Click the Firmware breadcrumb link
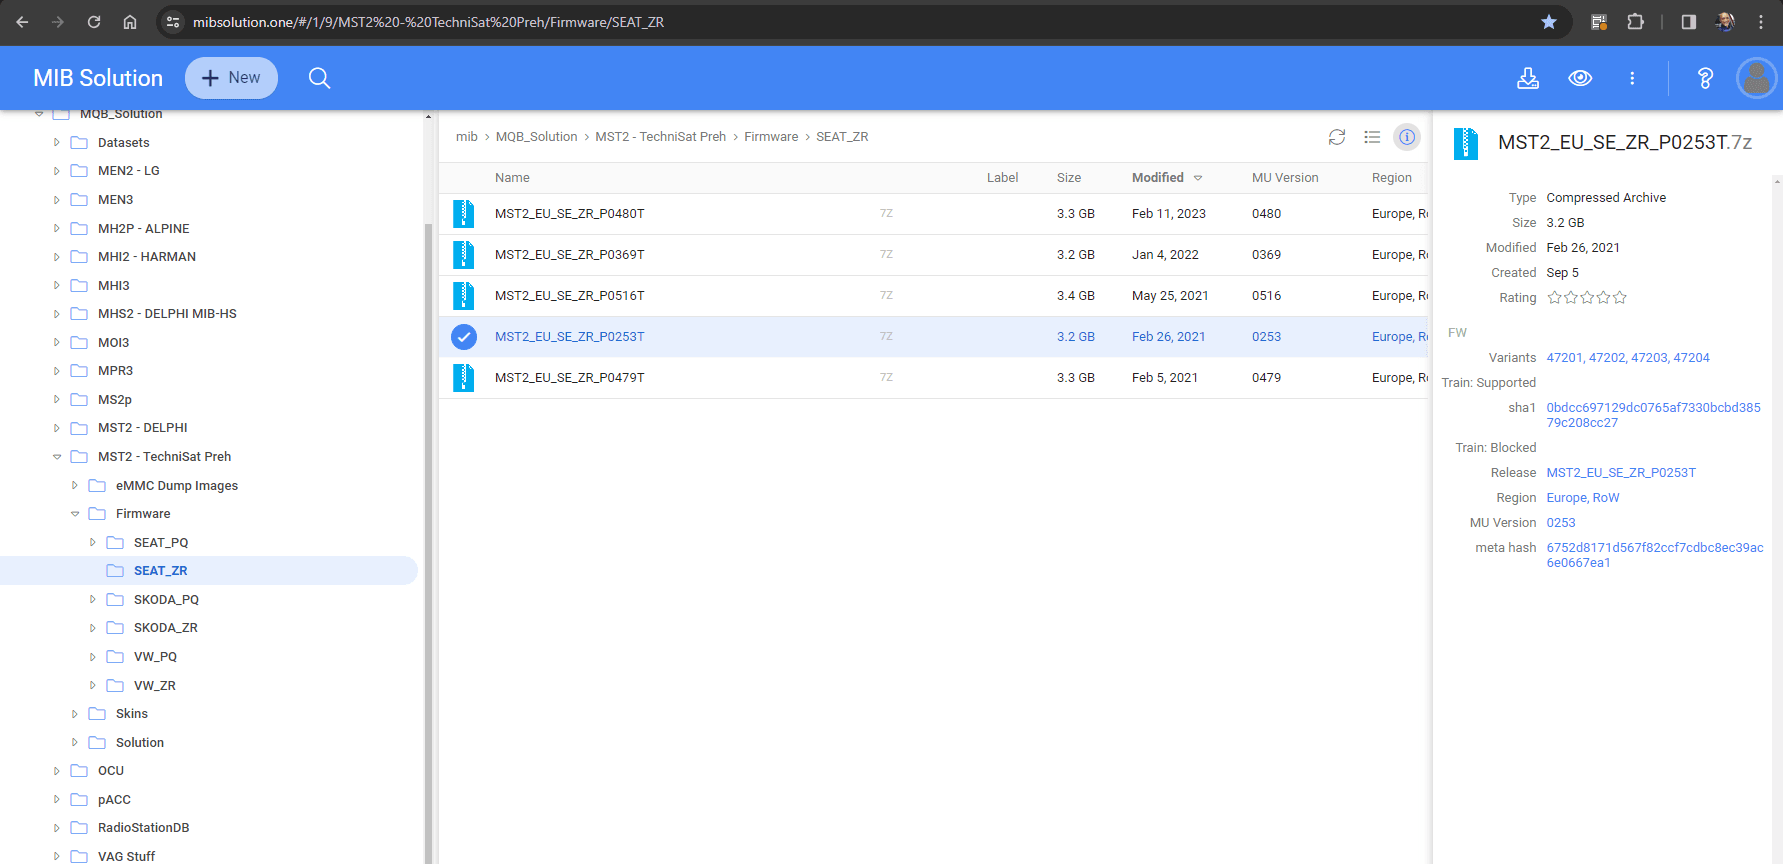Screen dimensions: 1783x864 770,137
